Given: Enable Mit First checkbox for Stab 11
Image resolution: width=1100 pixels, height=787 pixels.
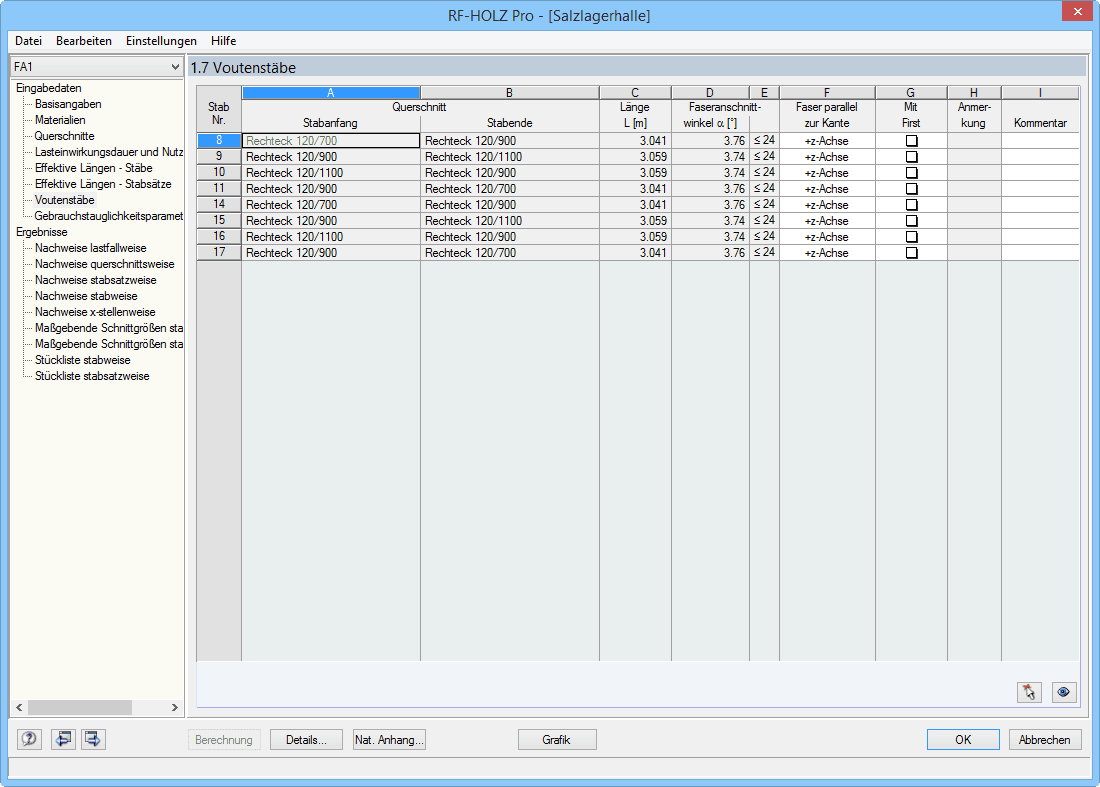Looking at the screenshot, I should (911, 189).
